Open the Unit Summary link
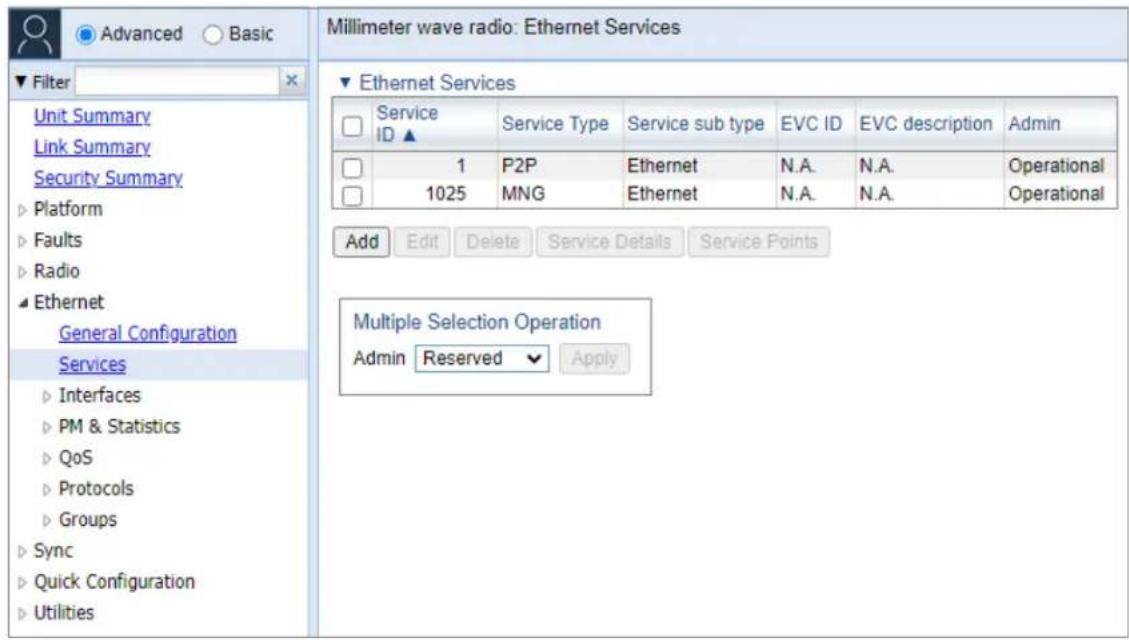The width and height of the screenshot is (1129, 640). click(92, 116)
